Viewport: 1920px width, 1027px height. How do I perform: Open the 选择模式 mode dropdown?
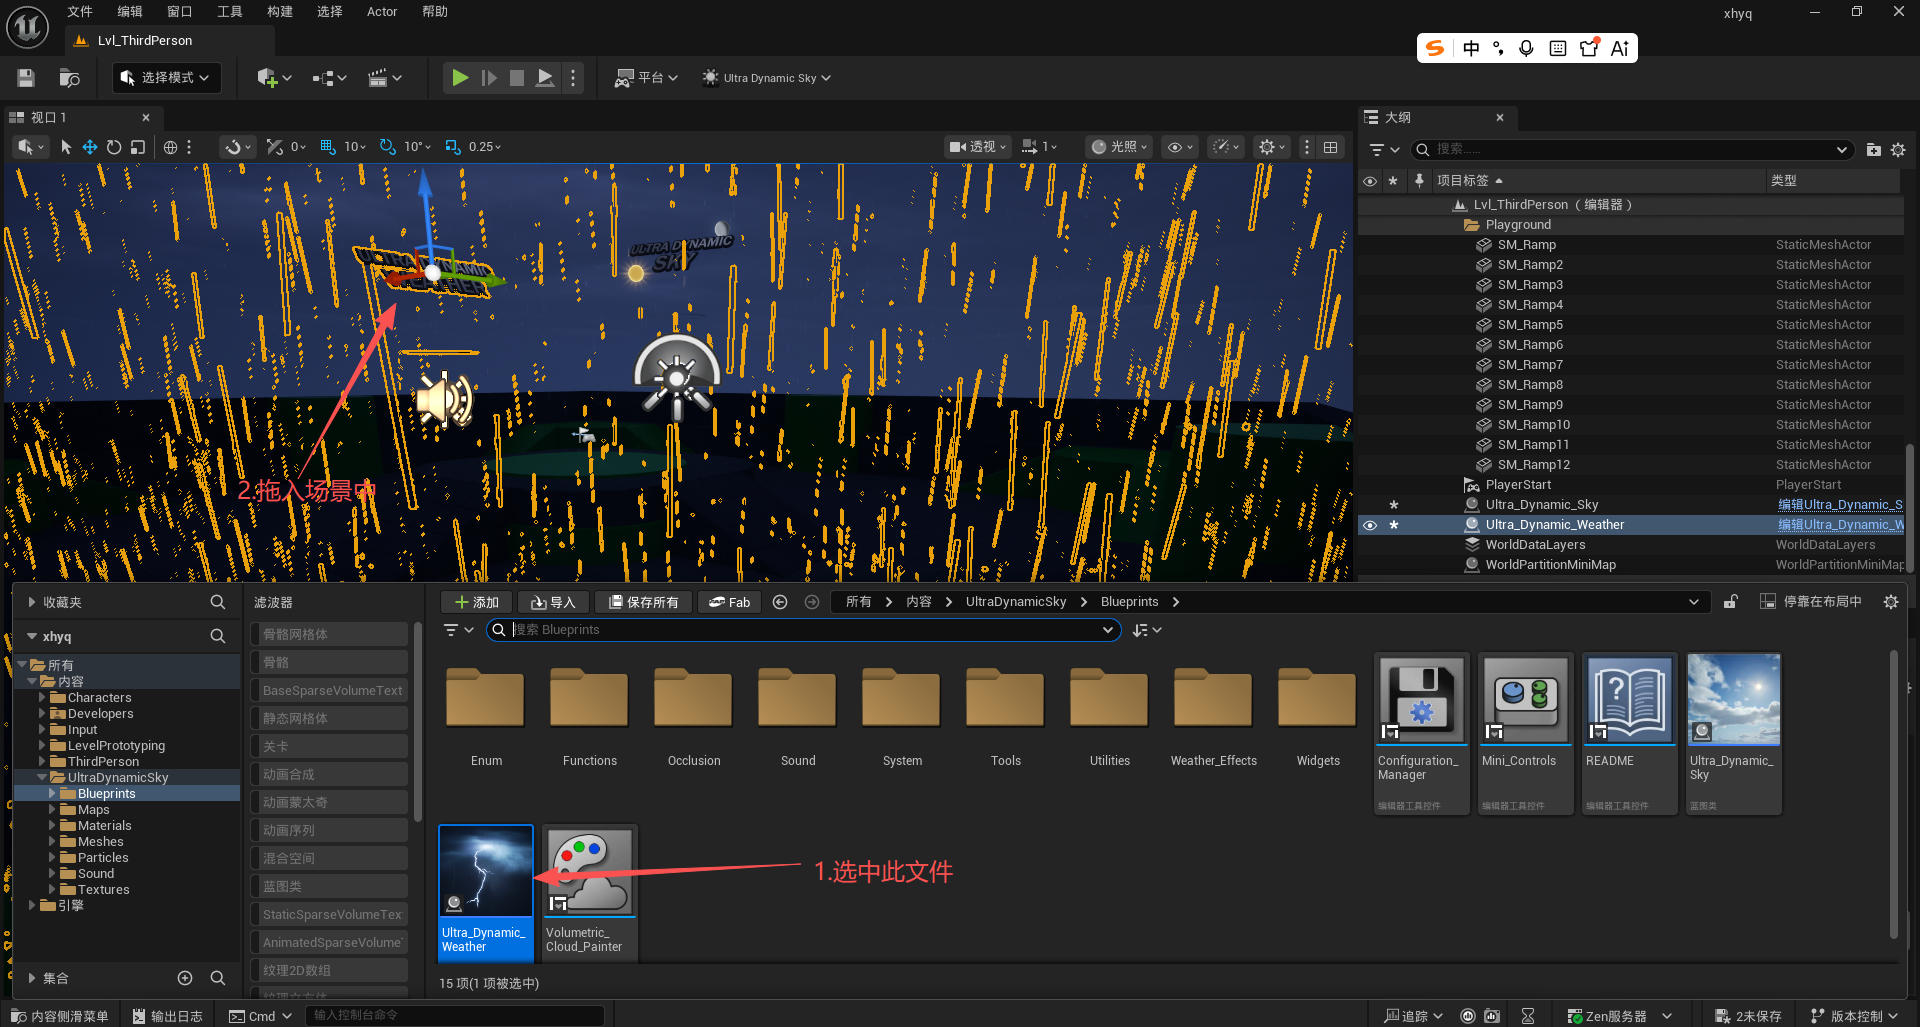[x=166, y=78]
